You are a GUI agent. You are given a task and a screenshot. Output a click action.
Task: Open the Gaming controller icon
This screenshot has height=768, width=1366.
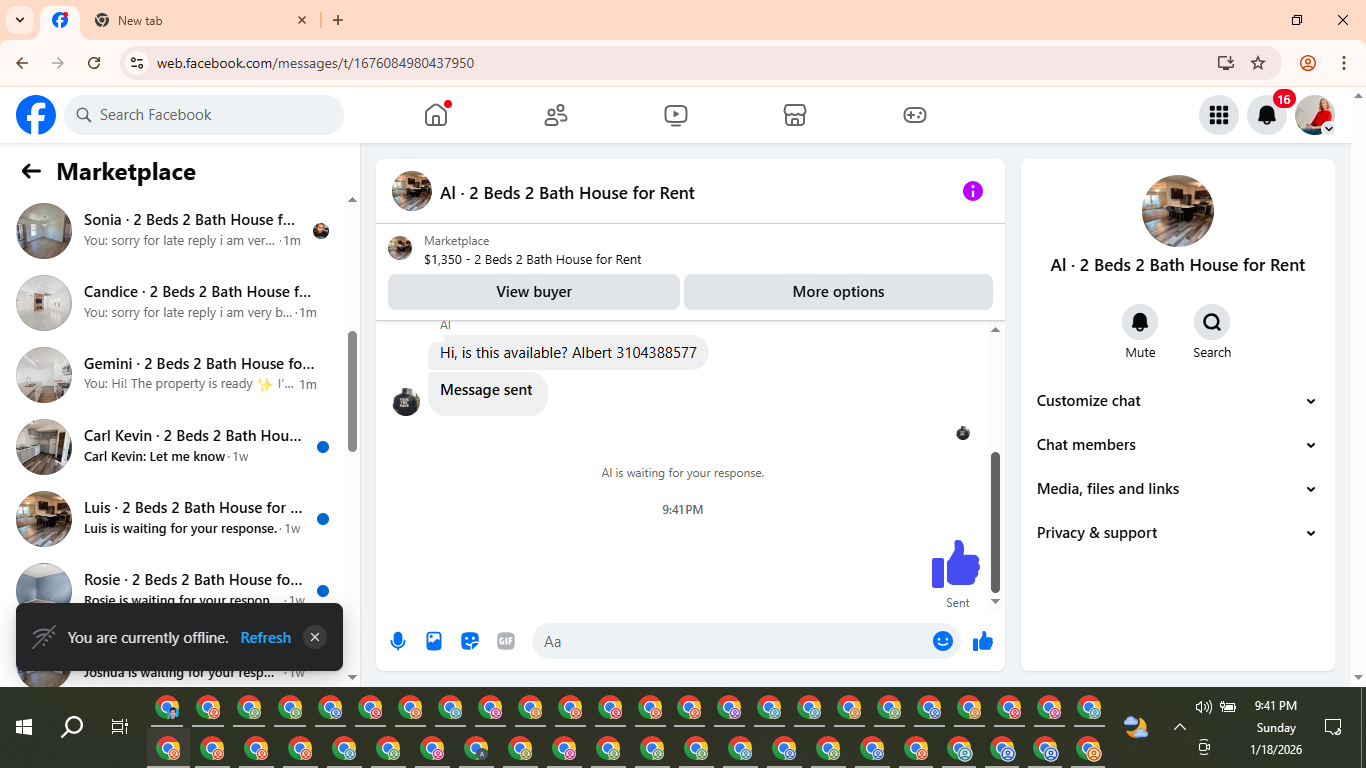pyautogui.click(x=915, y=115)
